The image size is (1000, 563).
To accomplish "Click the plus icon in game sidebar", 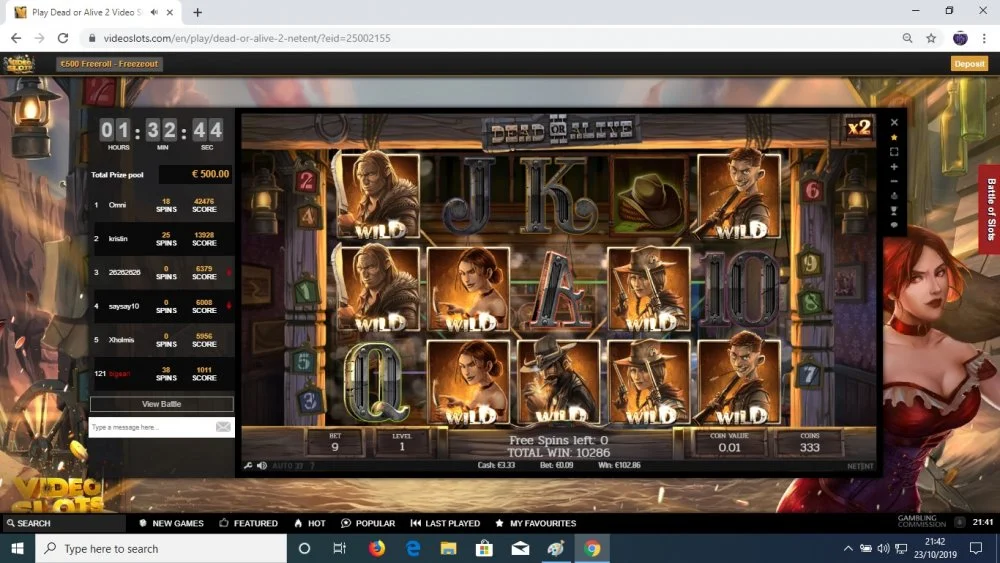I will tap(894, 166).
